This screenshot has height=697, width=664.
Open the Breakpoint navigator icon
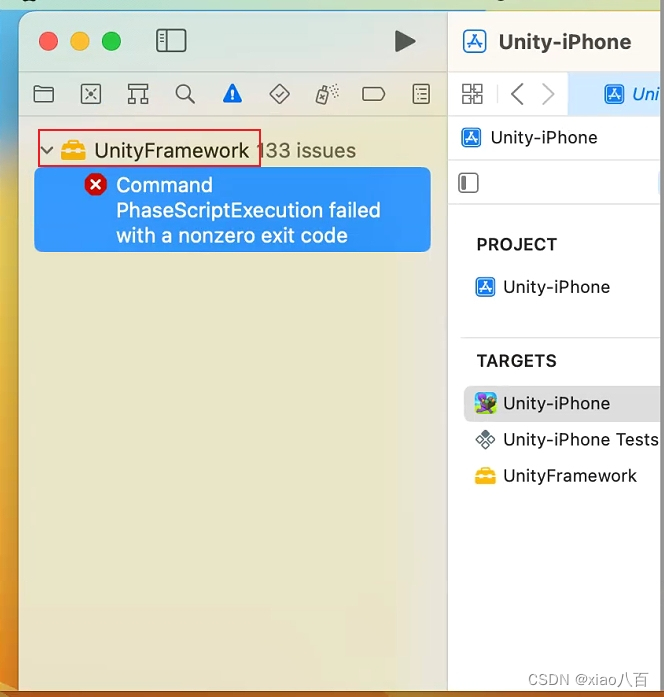click(x=373, y=94)
